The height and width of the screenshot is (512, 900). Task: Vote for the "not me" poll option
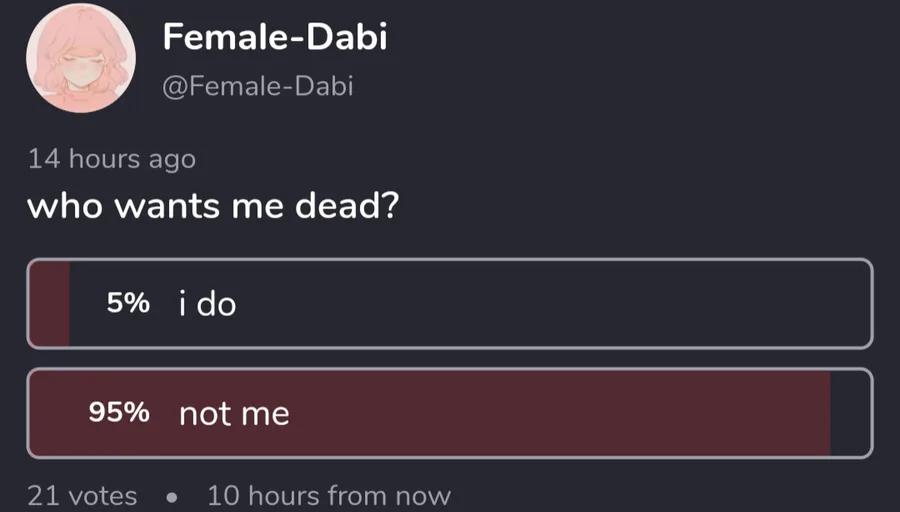click(450, 413)
